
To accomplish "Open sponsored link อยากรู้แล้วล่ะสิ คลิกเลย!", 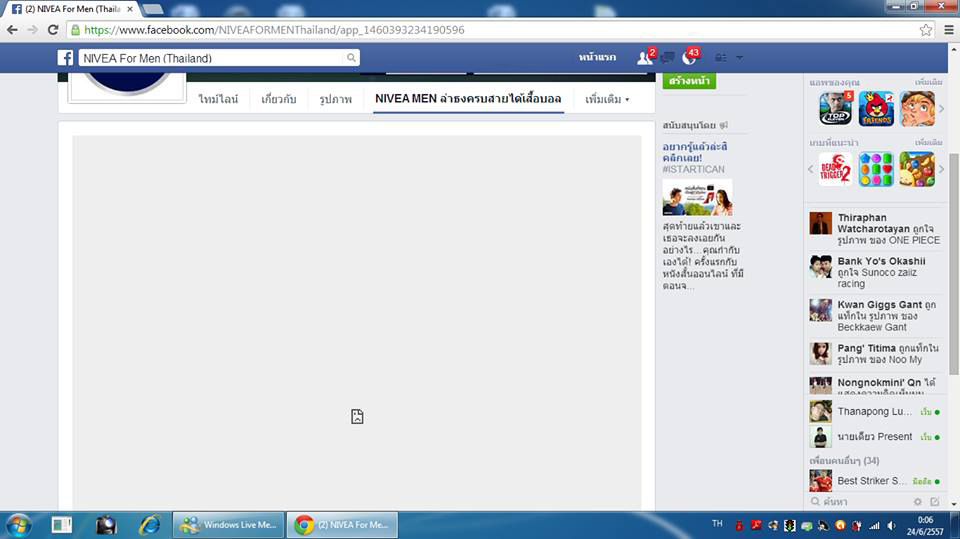I will coord(695,152).
